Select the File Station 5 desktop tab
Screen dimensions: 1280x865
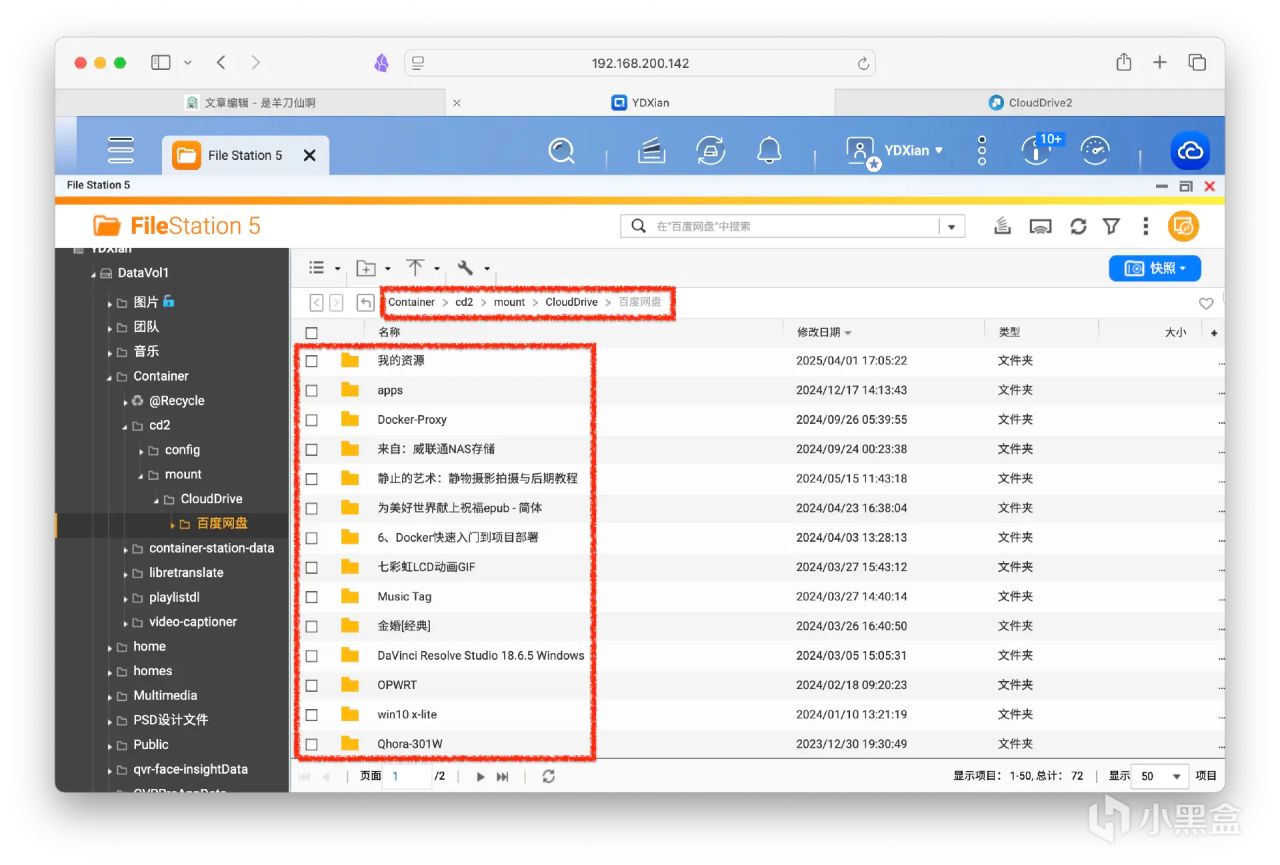pos(245,155)
